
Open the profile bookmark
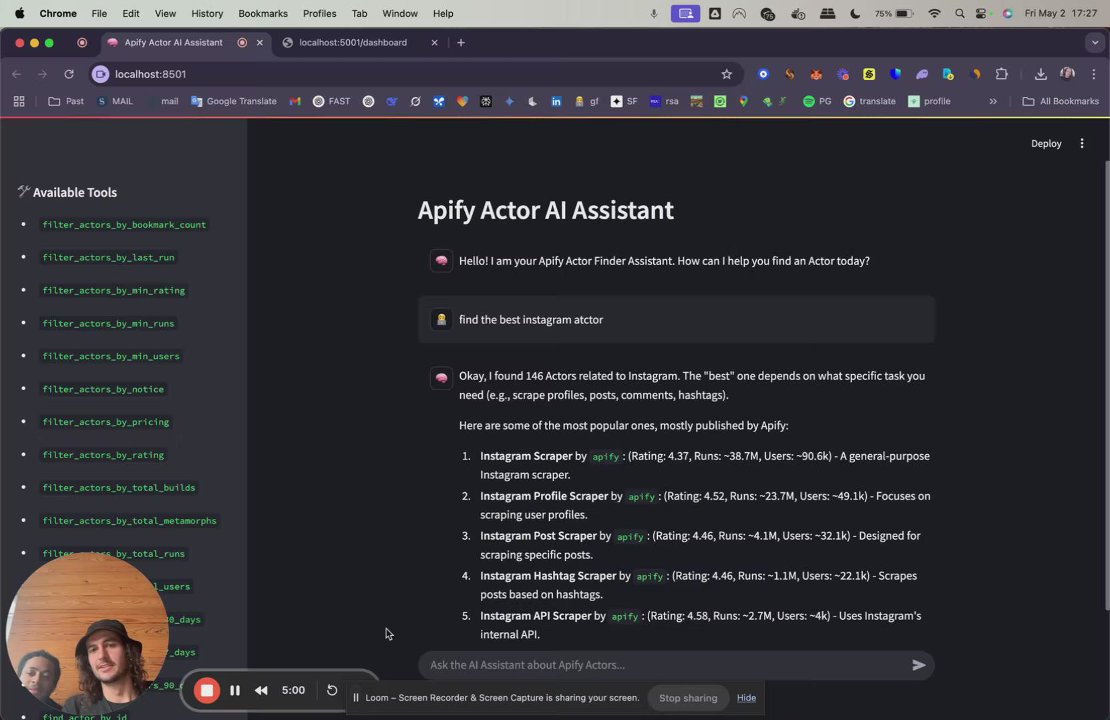(929, 101)
